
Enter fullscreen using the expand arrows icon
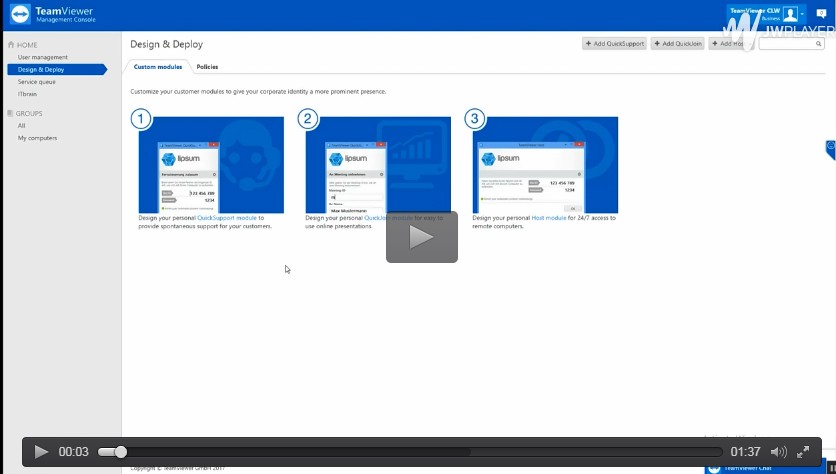click(803, 452)
